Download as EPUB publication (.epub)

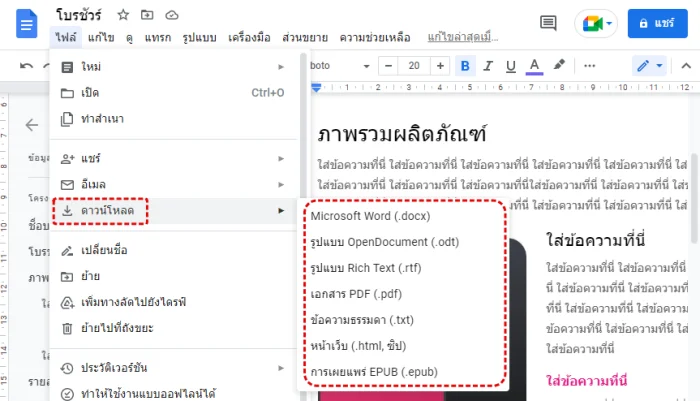click(x=403, y=372)
